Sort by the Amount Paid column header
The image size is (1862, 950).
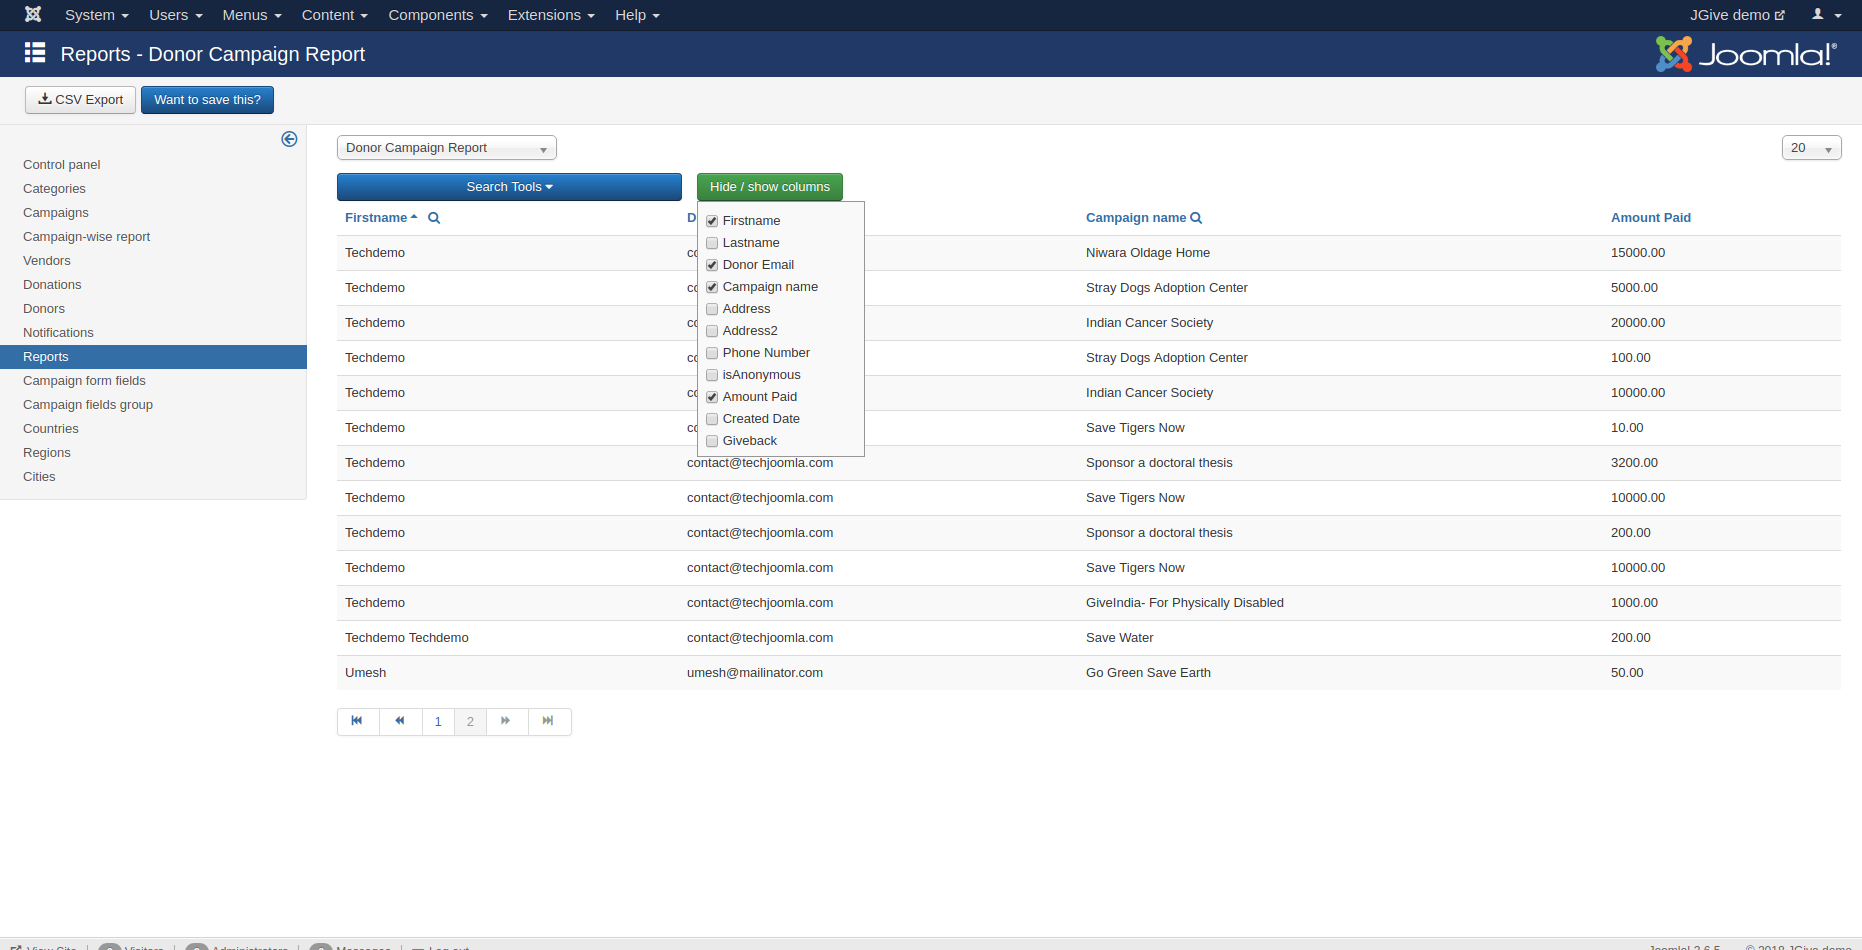1651,218
